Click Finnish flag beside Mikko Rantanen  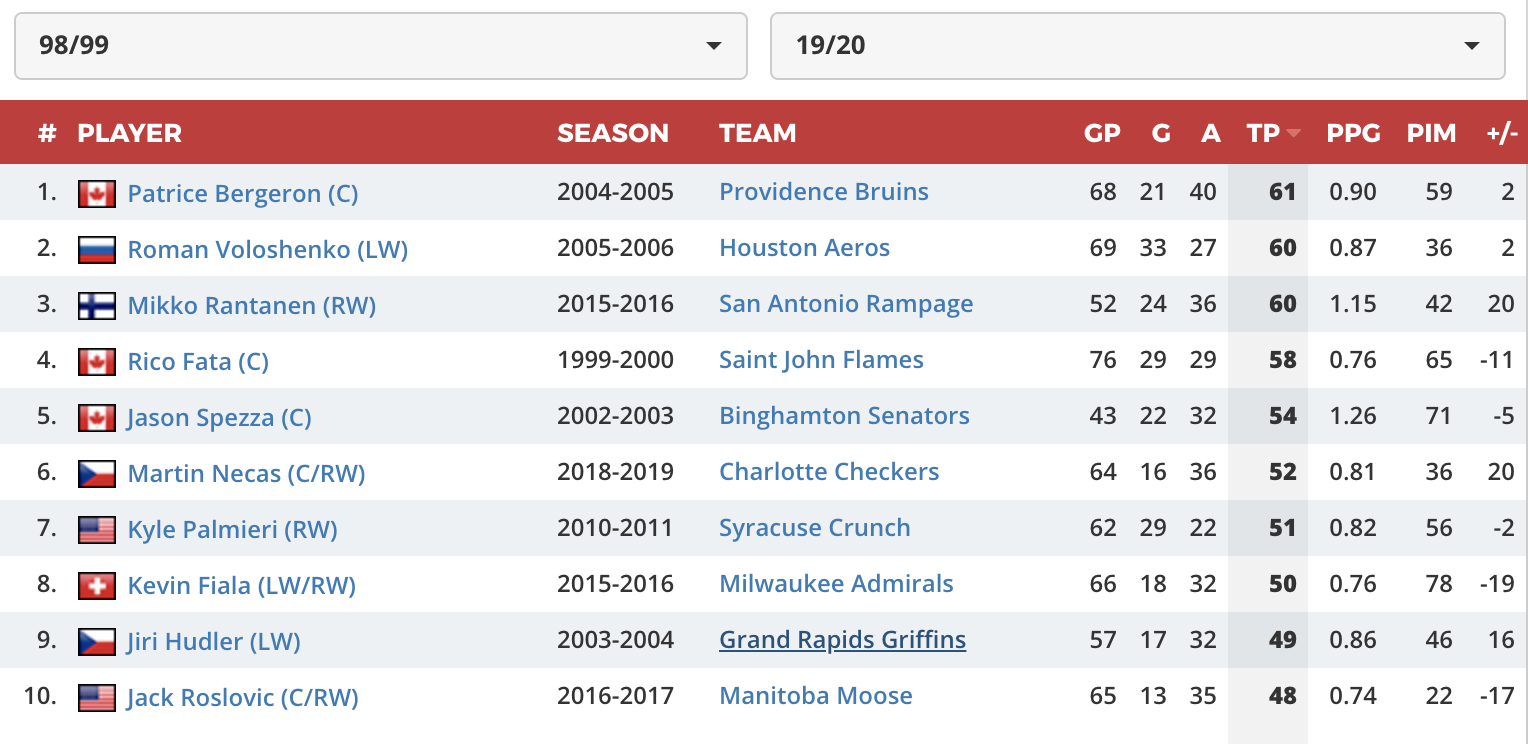96,305
